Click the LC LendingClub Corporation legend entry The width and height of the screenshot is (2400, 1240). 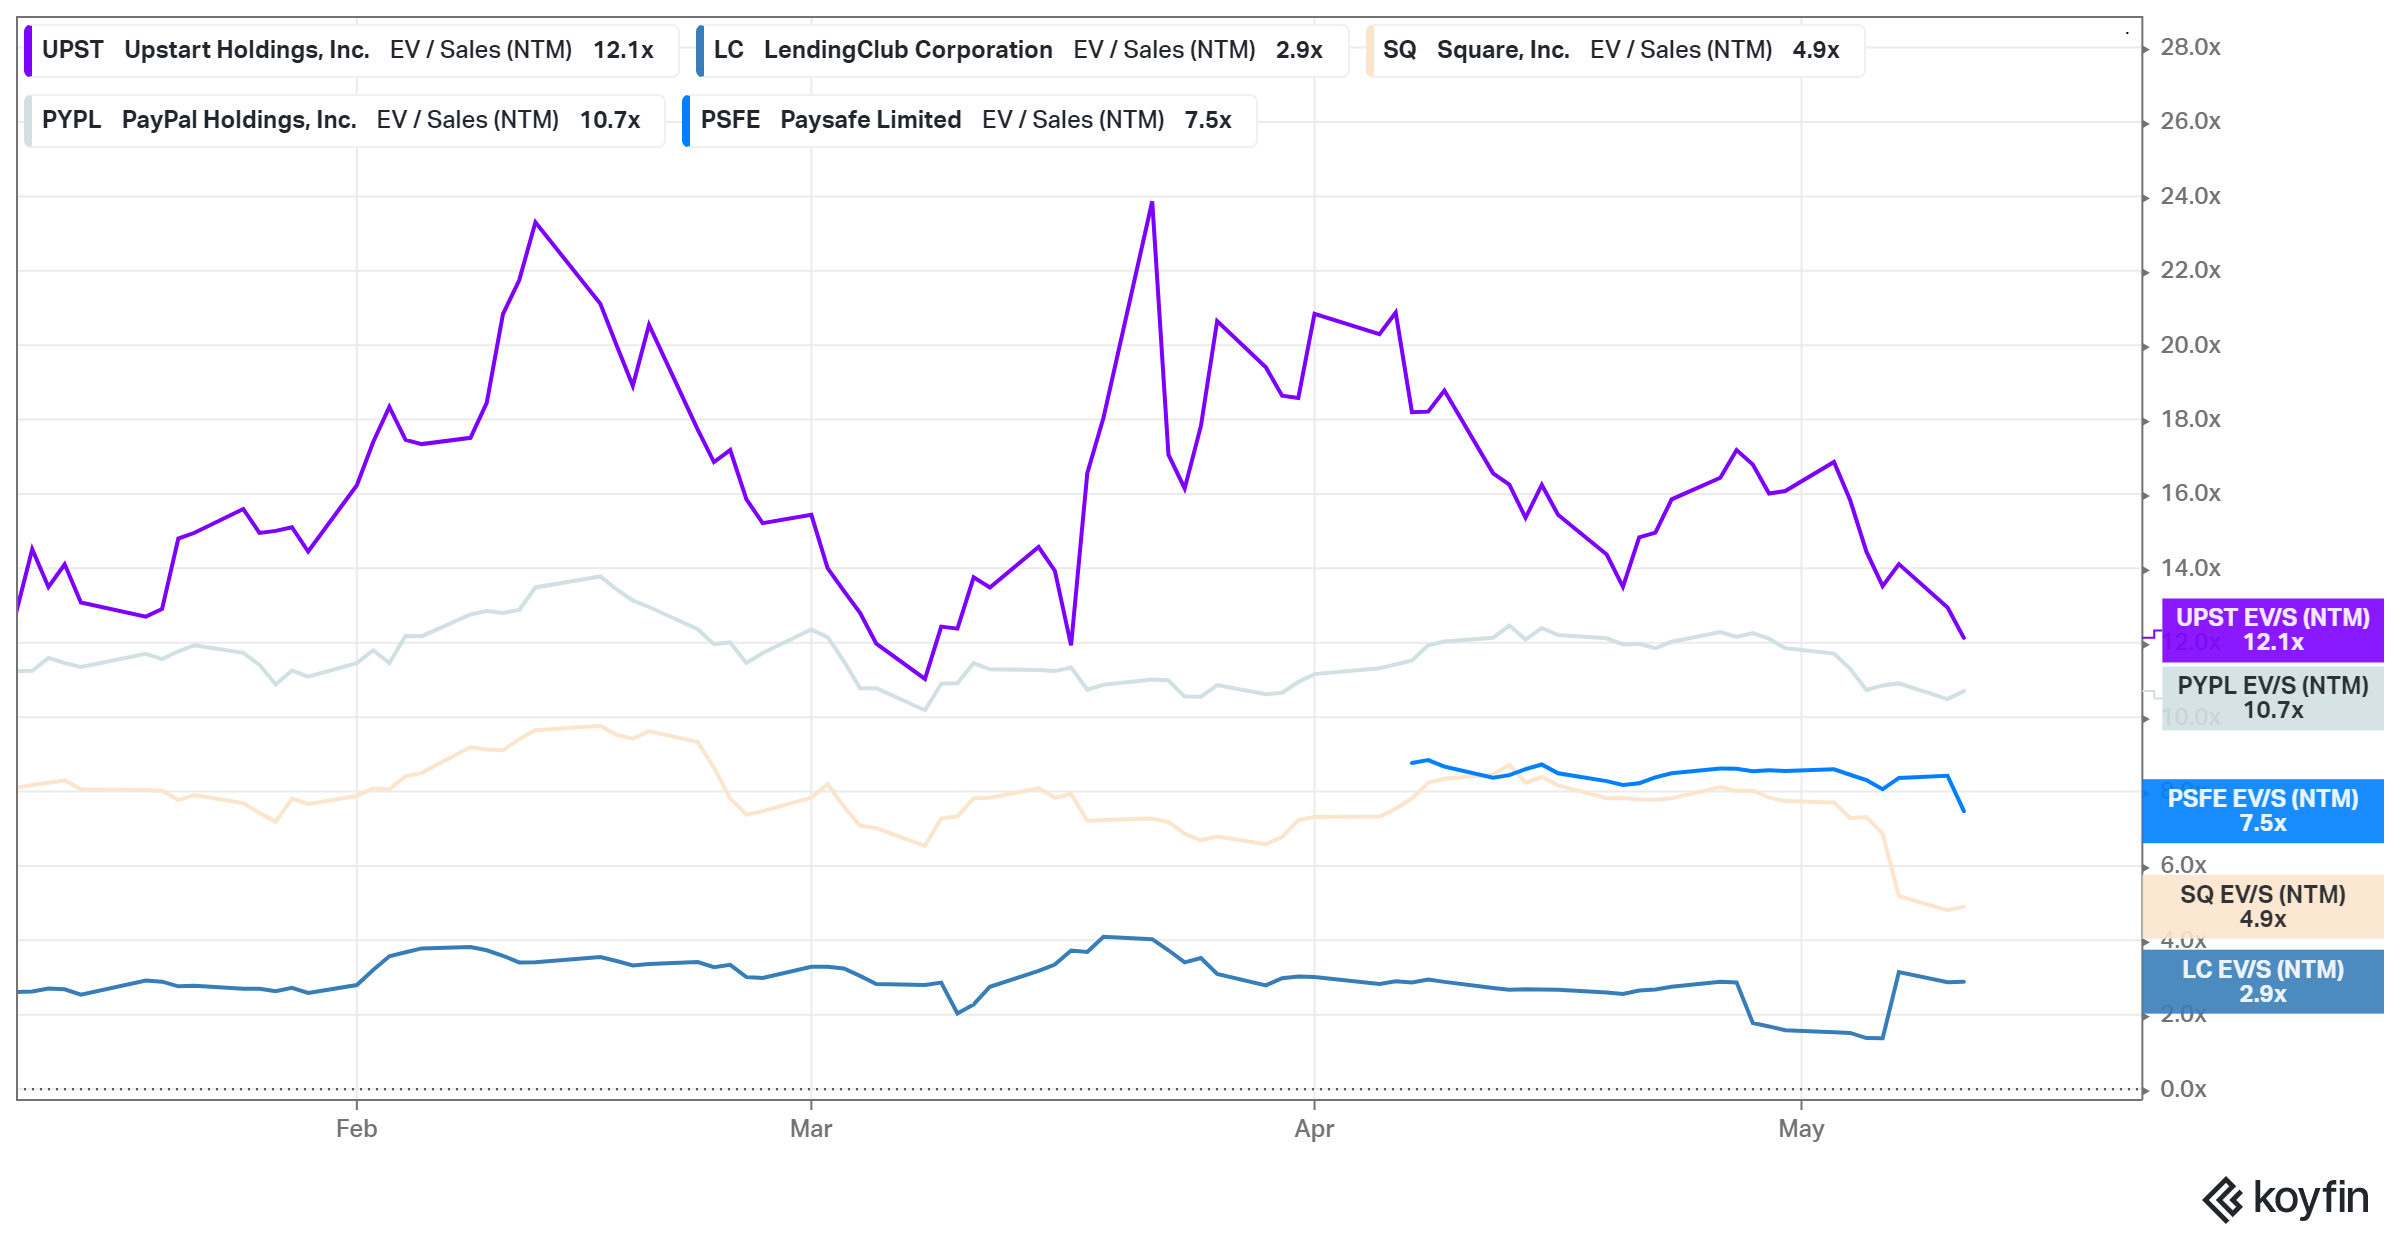[x=1022, y=51]
